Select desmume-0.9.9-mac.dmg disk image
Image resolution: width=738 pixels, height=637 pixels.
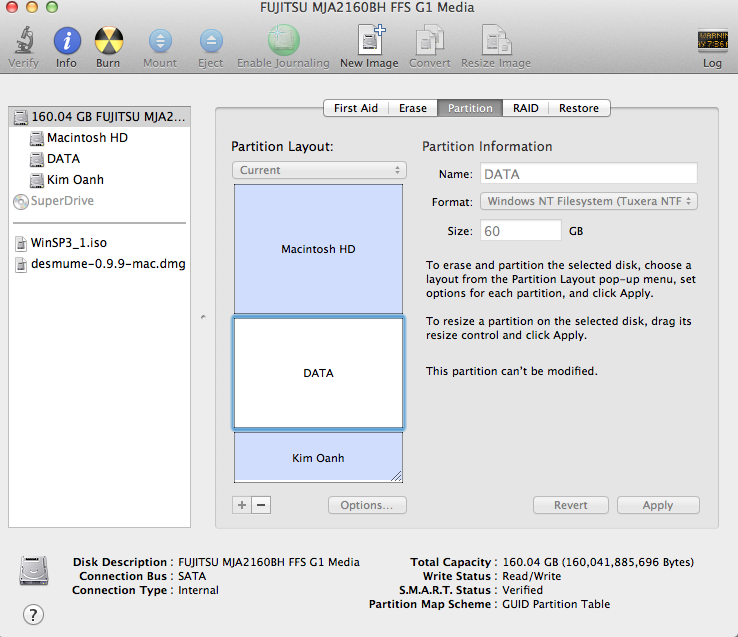coord(100,264)
